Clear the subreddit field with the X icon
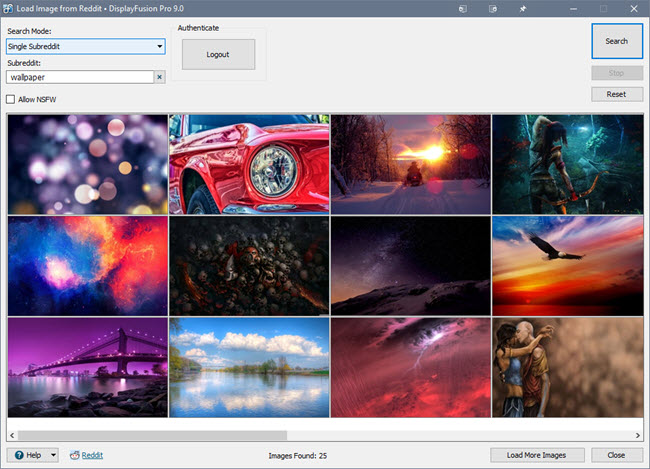 (159, 76)
